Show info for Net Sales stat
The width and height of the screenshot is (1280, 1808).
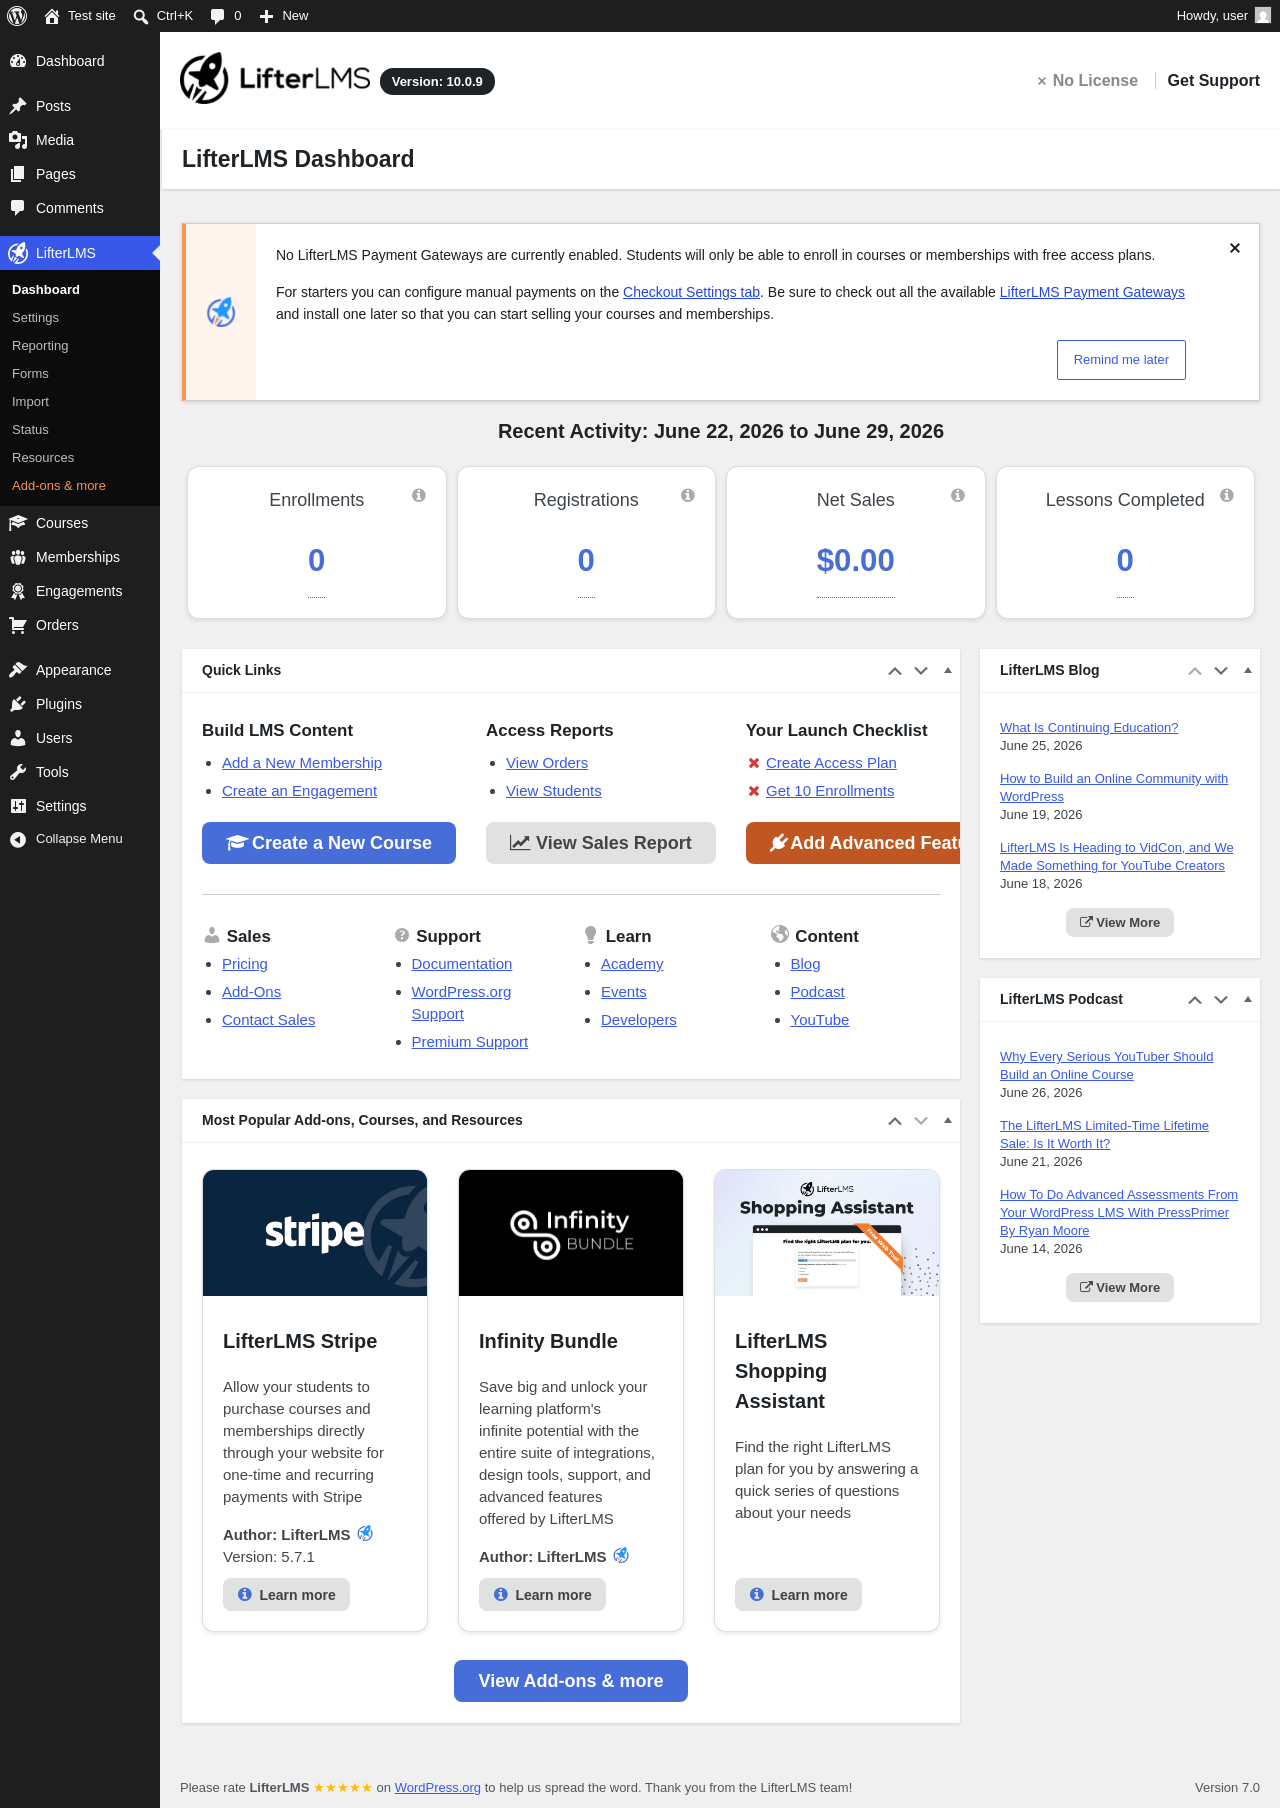958,495
